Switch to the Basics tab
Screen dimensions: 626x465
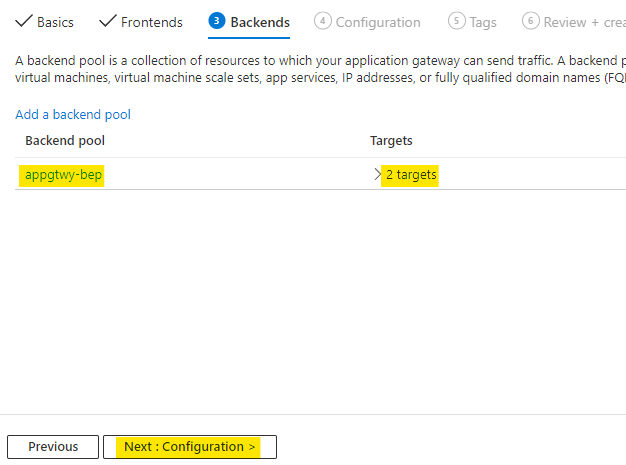[55, 22]
